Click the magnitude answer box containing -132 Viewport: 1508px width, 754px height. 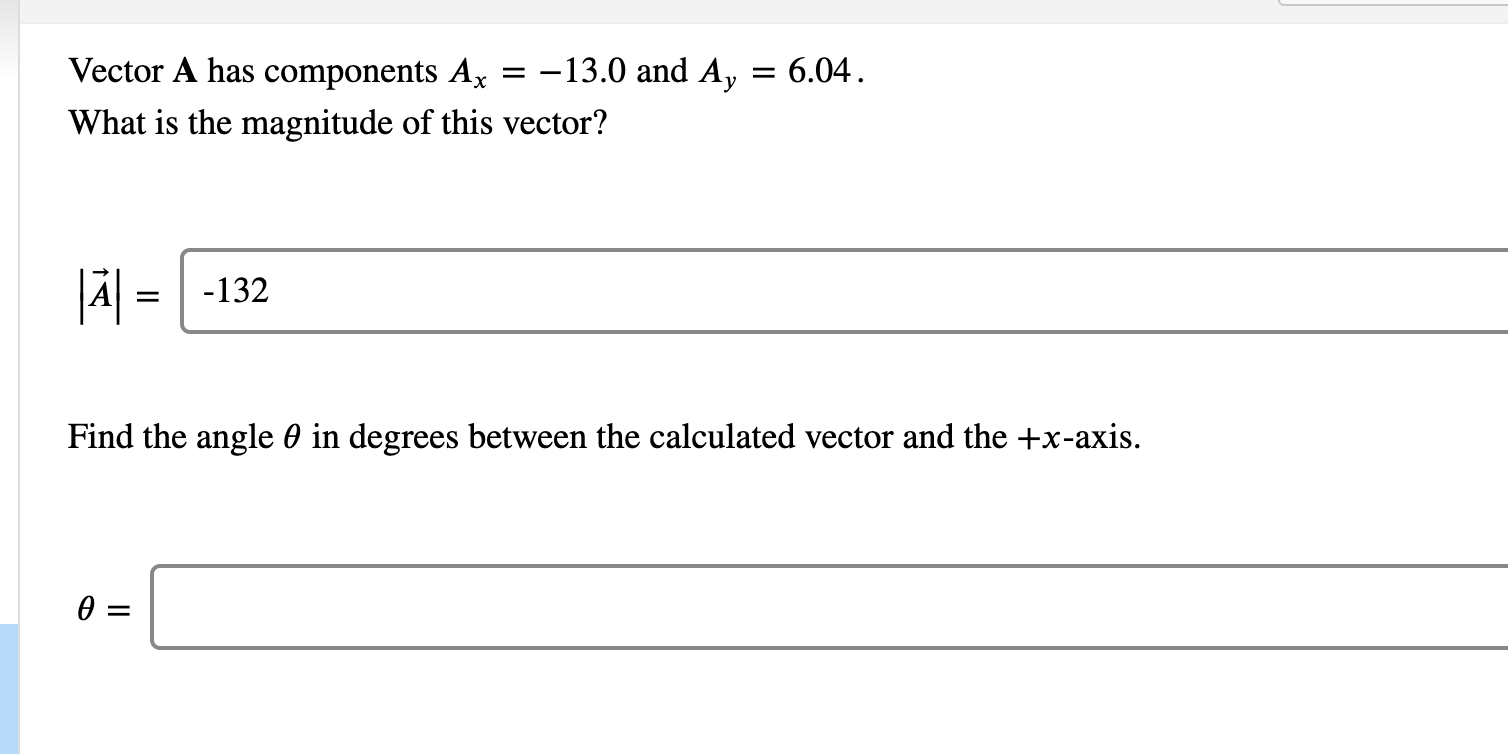[x=700, y=292]
